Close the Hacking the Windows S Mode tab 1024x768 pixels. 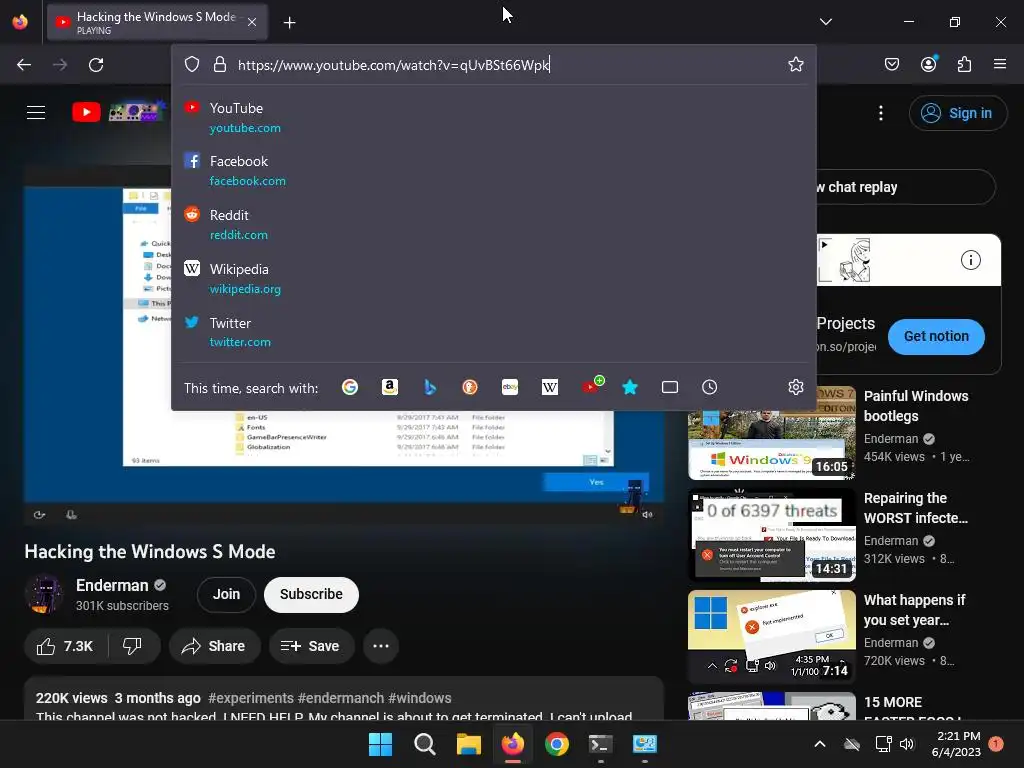(x=252, y=22)
